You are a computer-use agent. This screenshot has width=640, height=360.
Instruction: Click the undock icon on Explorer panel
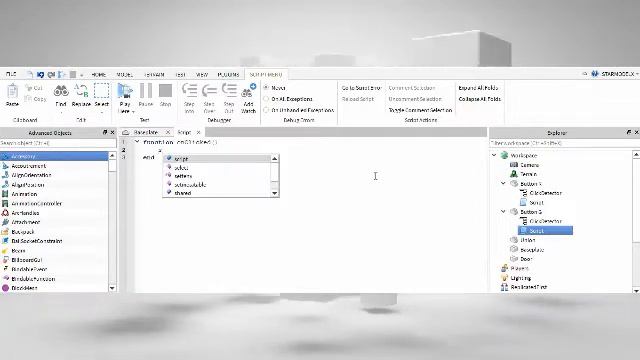point(629,132)
